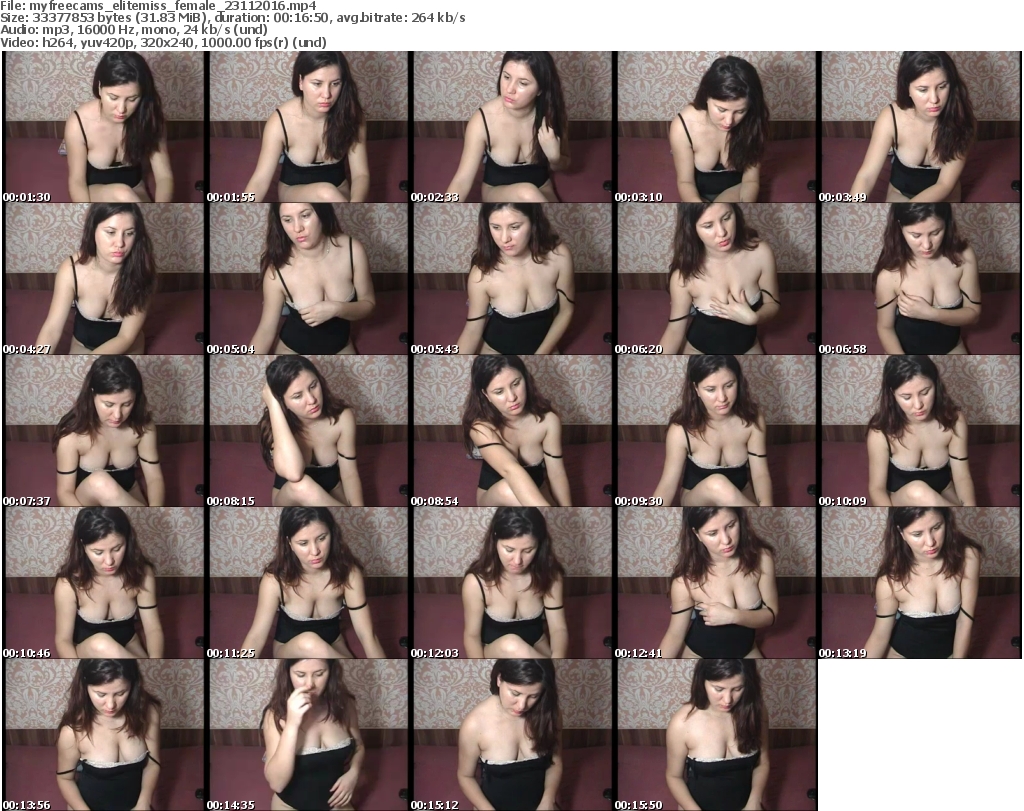Pick the snapshot timestamped 00:14:35
The height and width of the screenshot is (811, 1024).
[x=308, y=735]
